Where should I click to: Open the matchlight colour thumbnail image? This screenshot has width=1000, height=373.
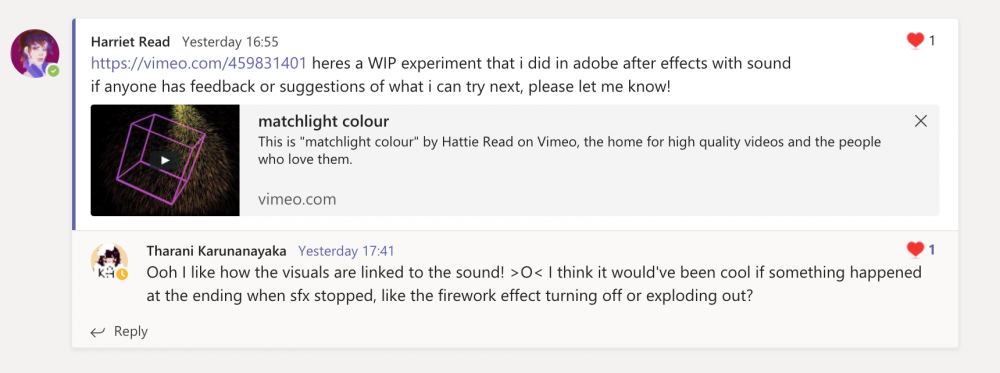pos(165,160)
